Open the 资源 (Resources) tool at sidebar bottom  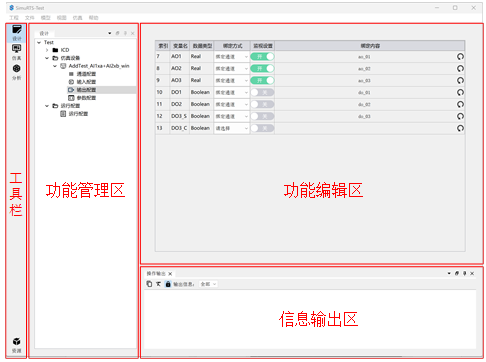[16, 345]
